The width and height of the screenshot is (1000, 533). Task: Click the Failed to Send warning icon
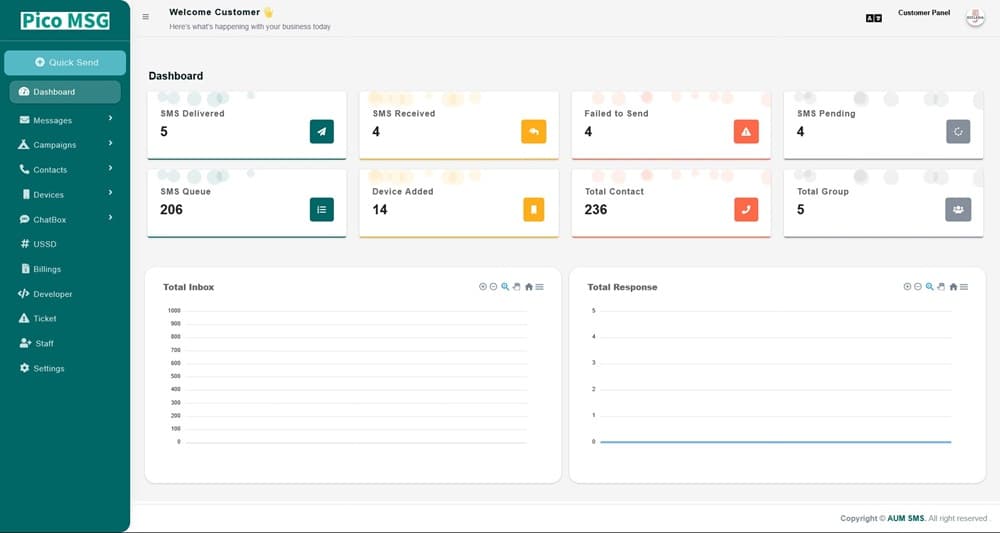tap(746, 131)
